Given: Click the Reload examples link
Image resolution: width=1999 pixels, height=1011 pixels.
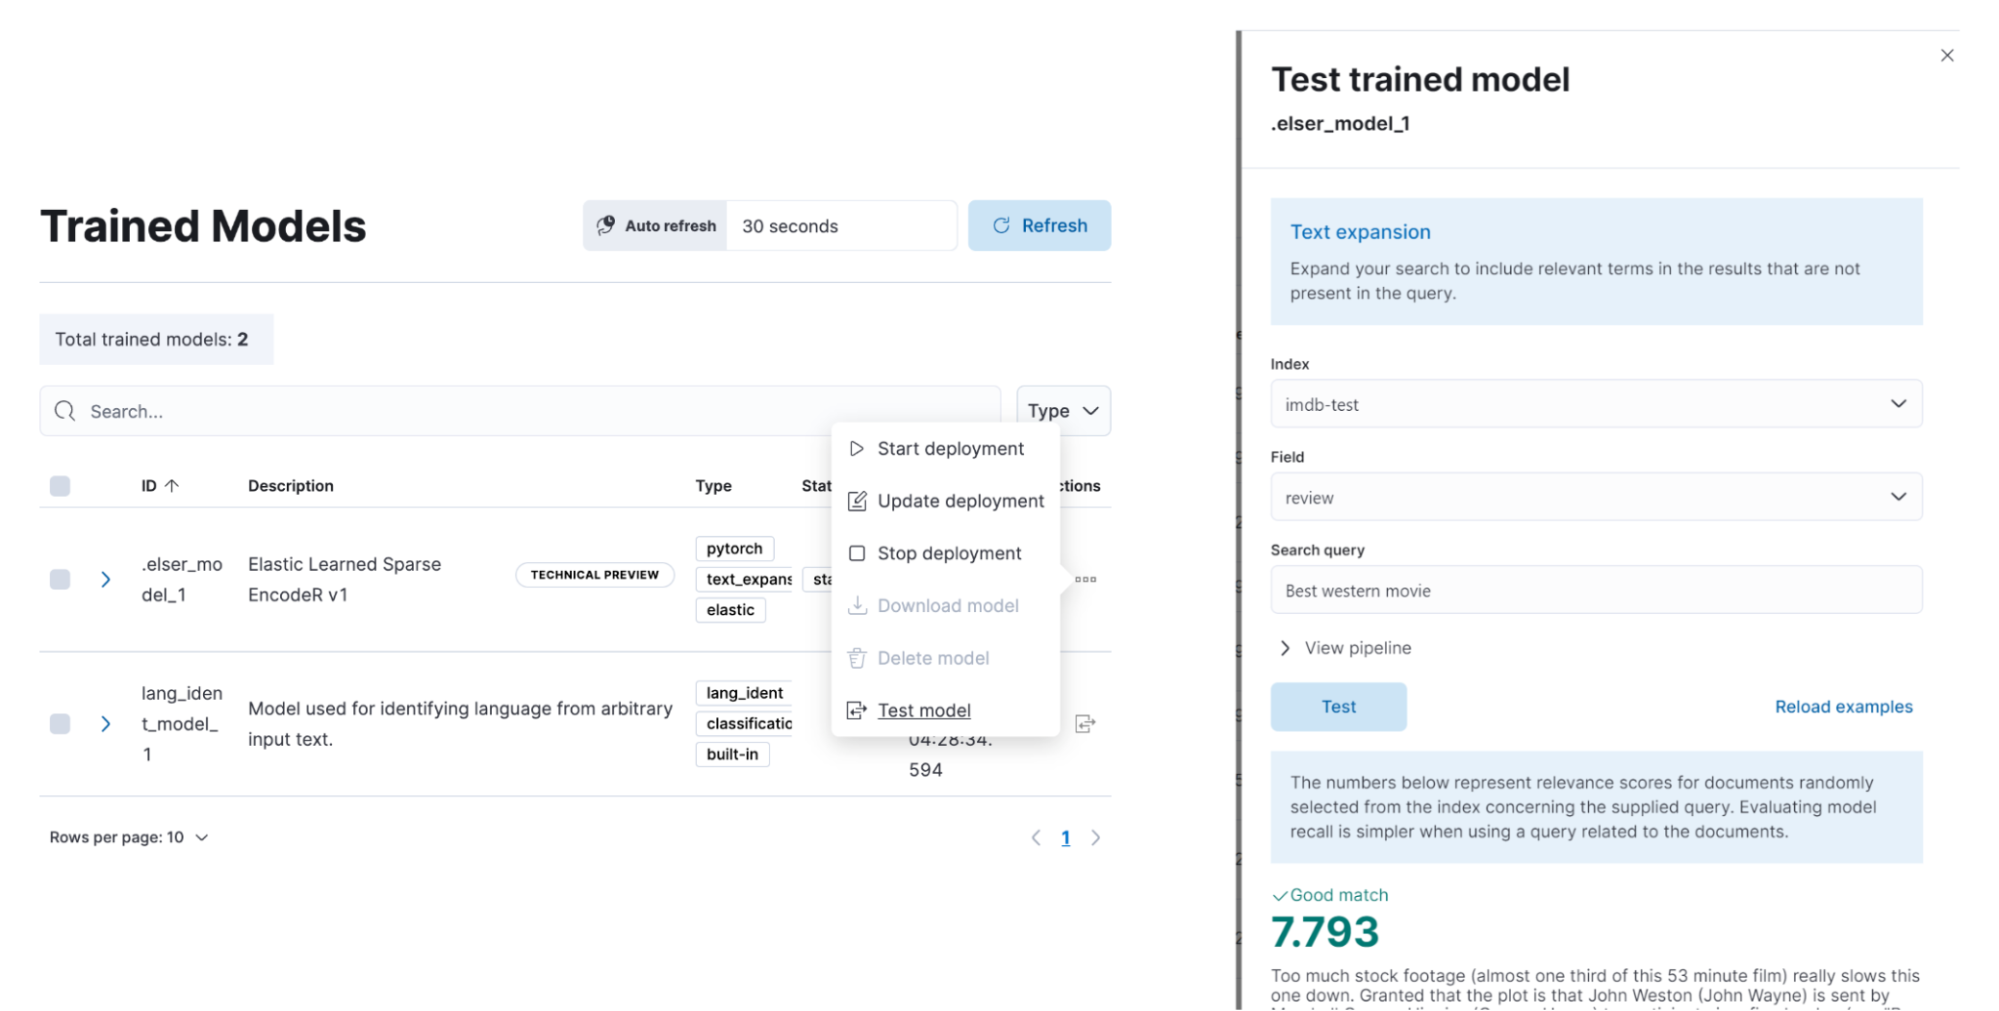Looking at the screenshot, I should (x=1843, y=706).
